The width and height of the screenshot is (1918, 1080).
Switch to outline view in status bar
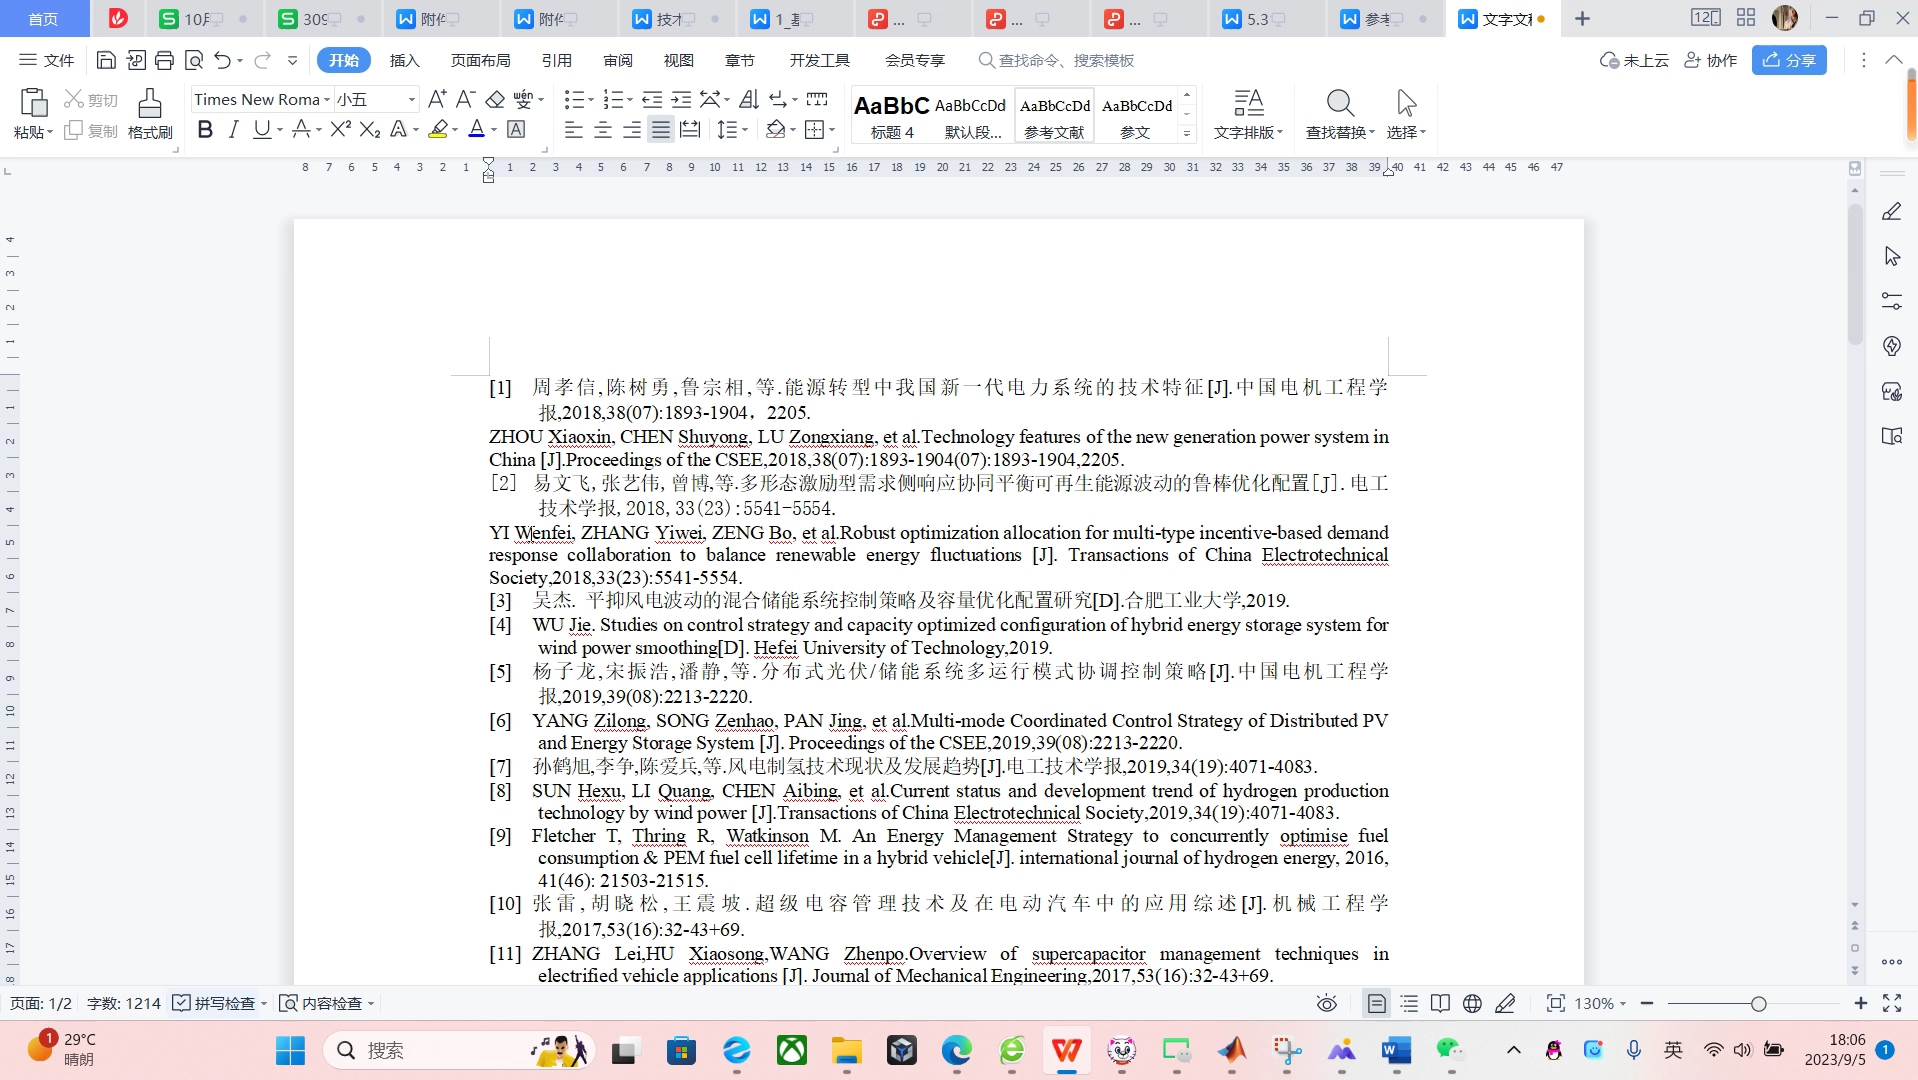click(x=1409, y=1003)
